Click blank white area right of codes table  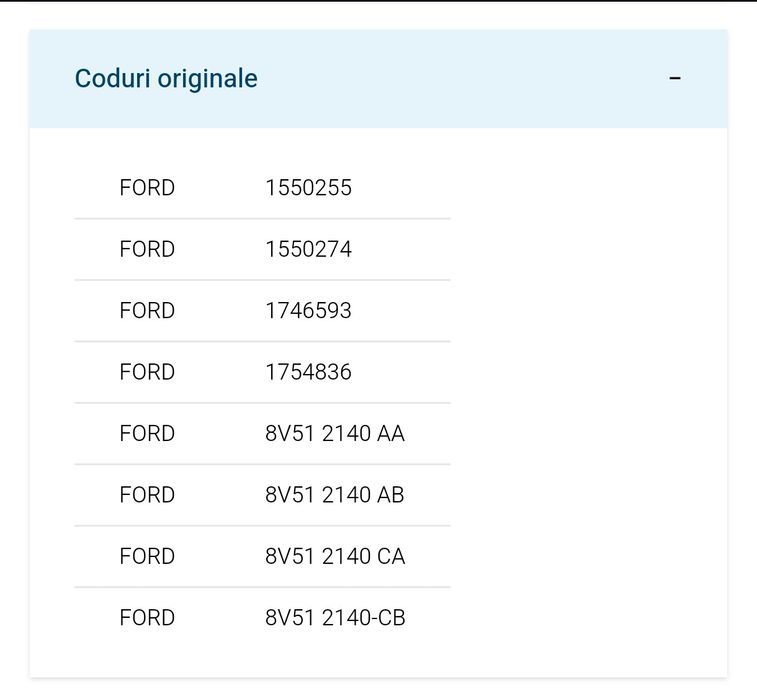[x=590, y=400]
